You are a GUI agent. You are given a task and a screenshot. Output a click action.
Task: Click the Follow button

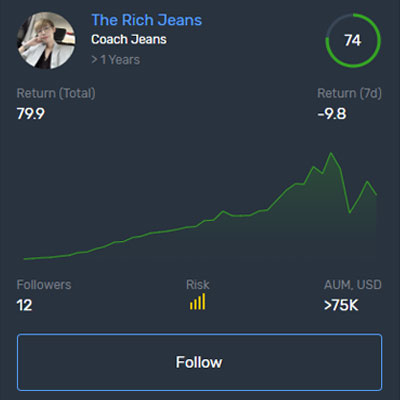tap(199, 362)
